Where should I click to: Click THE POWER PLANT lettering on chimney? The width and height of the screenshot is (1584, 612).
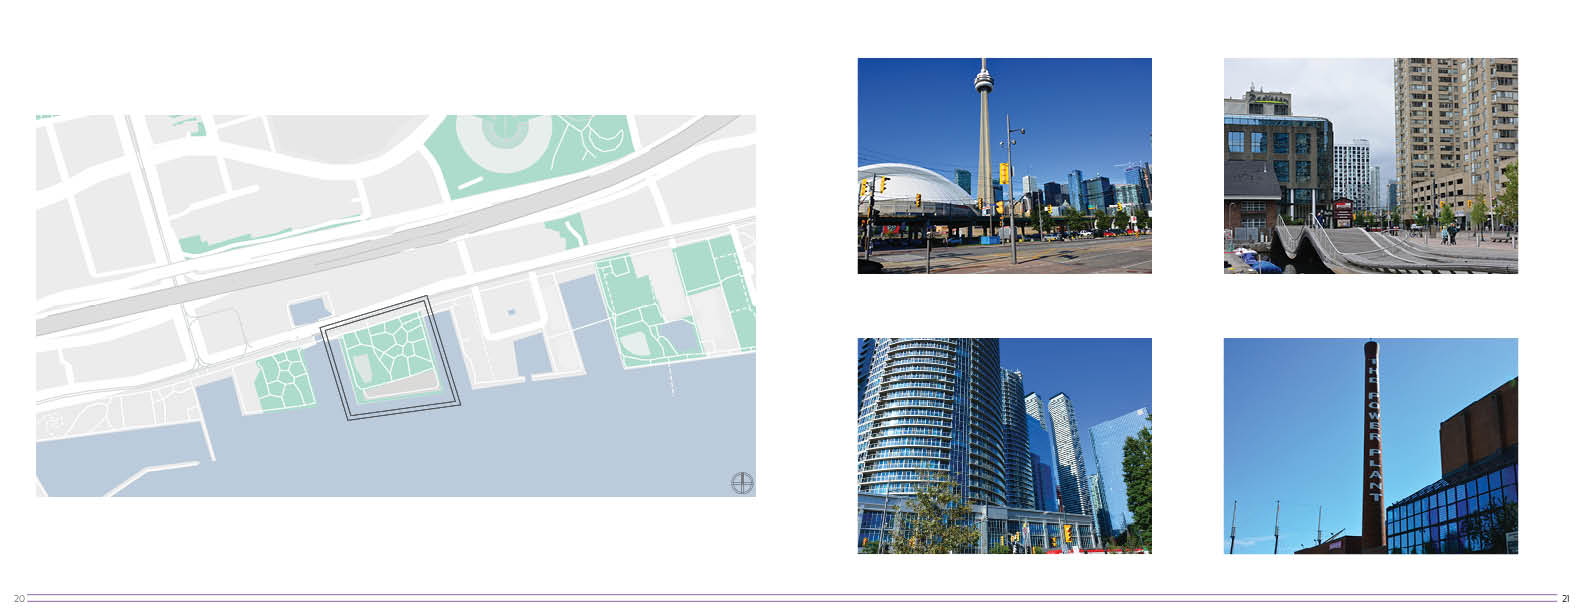point(1375,427)
